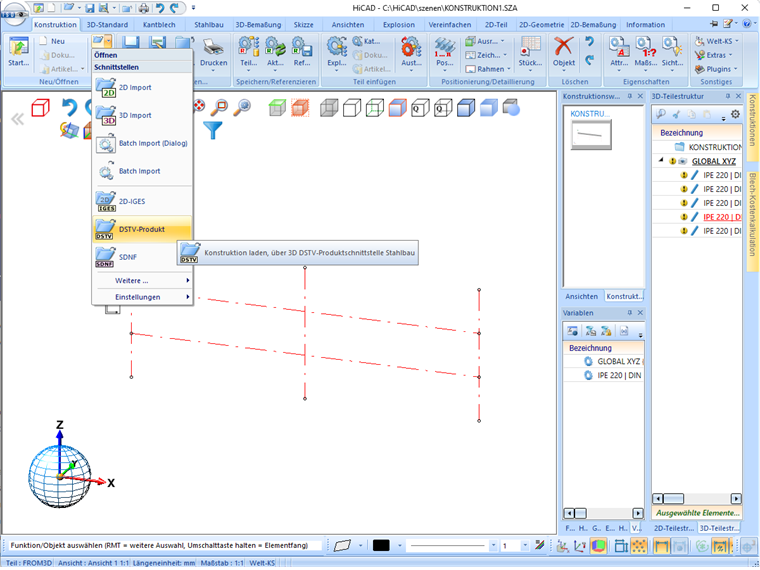This screenshot has width=760, height=570.
Task: Expand the Einstellungen submenu
Action: pos(143,297)
